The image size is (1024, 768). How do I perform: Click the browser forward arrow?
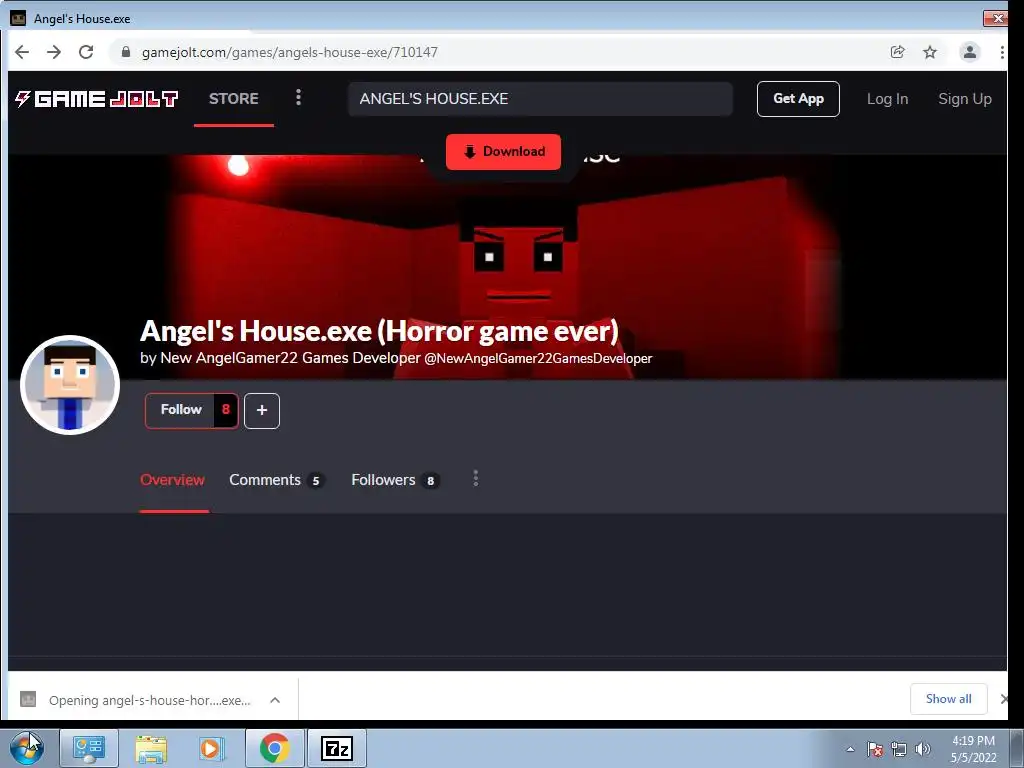pyautogui.click(x=54, y=52)
